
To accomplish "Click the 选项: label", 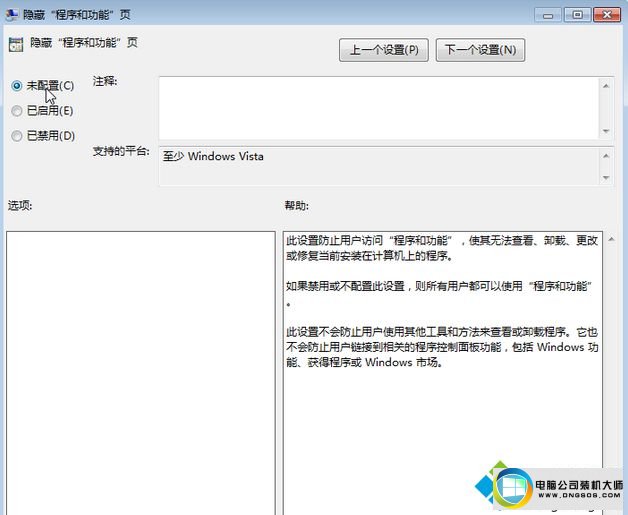I will [x=20, y=205].
